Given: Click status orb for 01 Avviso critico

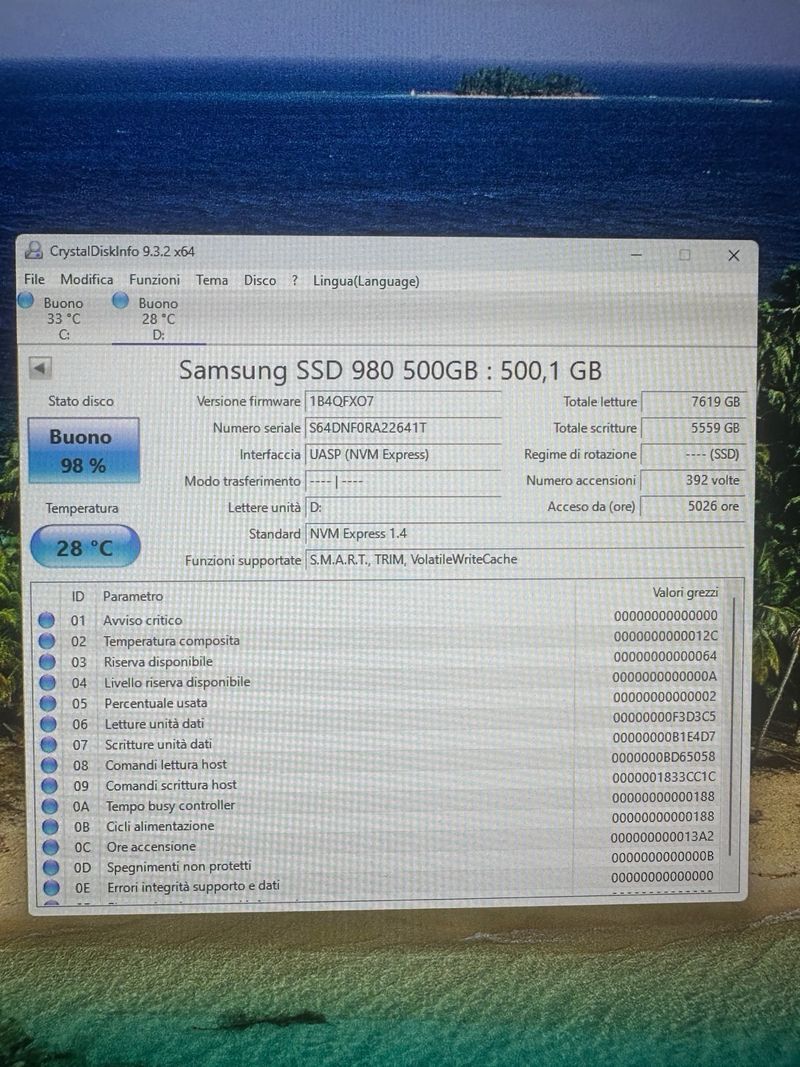Looking at the screenshot, I should point(46,620).
